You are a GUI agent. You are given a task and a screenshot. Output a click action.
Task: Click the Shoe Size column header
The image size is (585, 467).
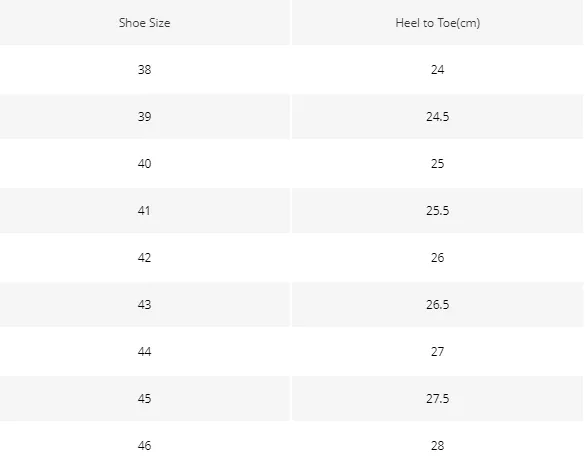[x=145, y=23]
